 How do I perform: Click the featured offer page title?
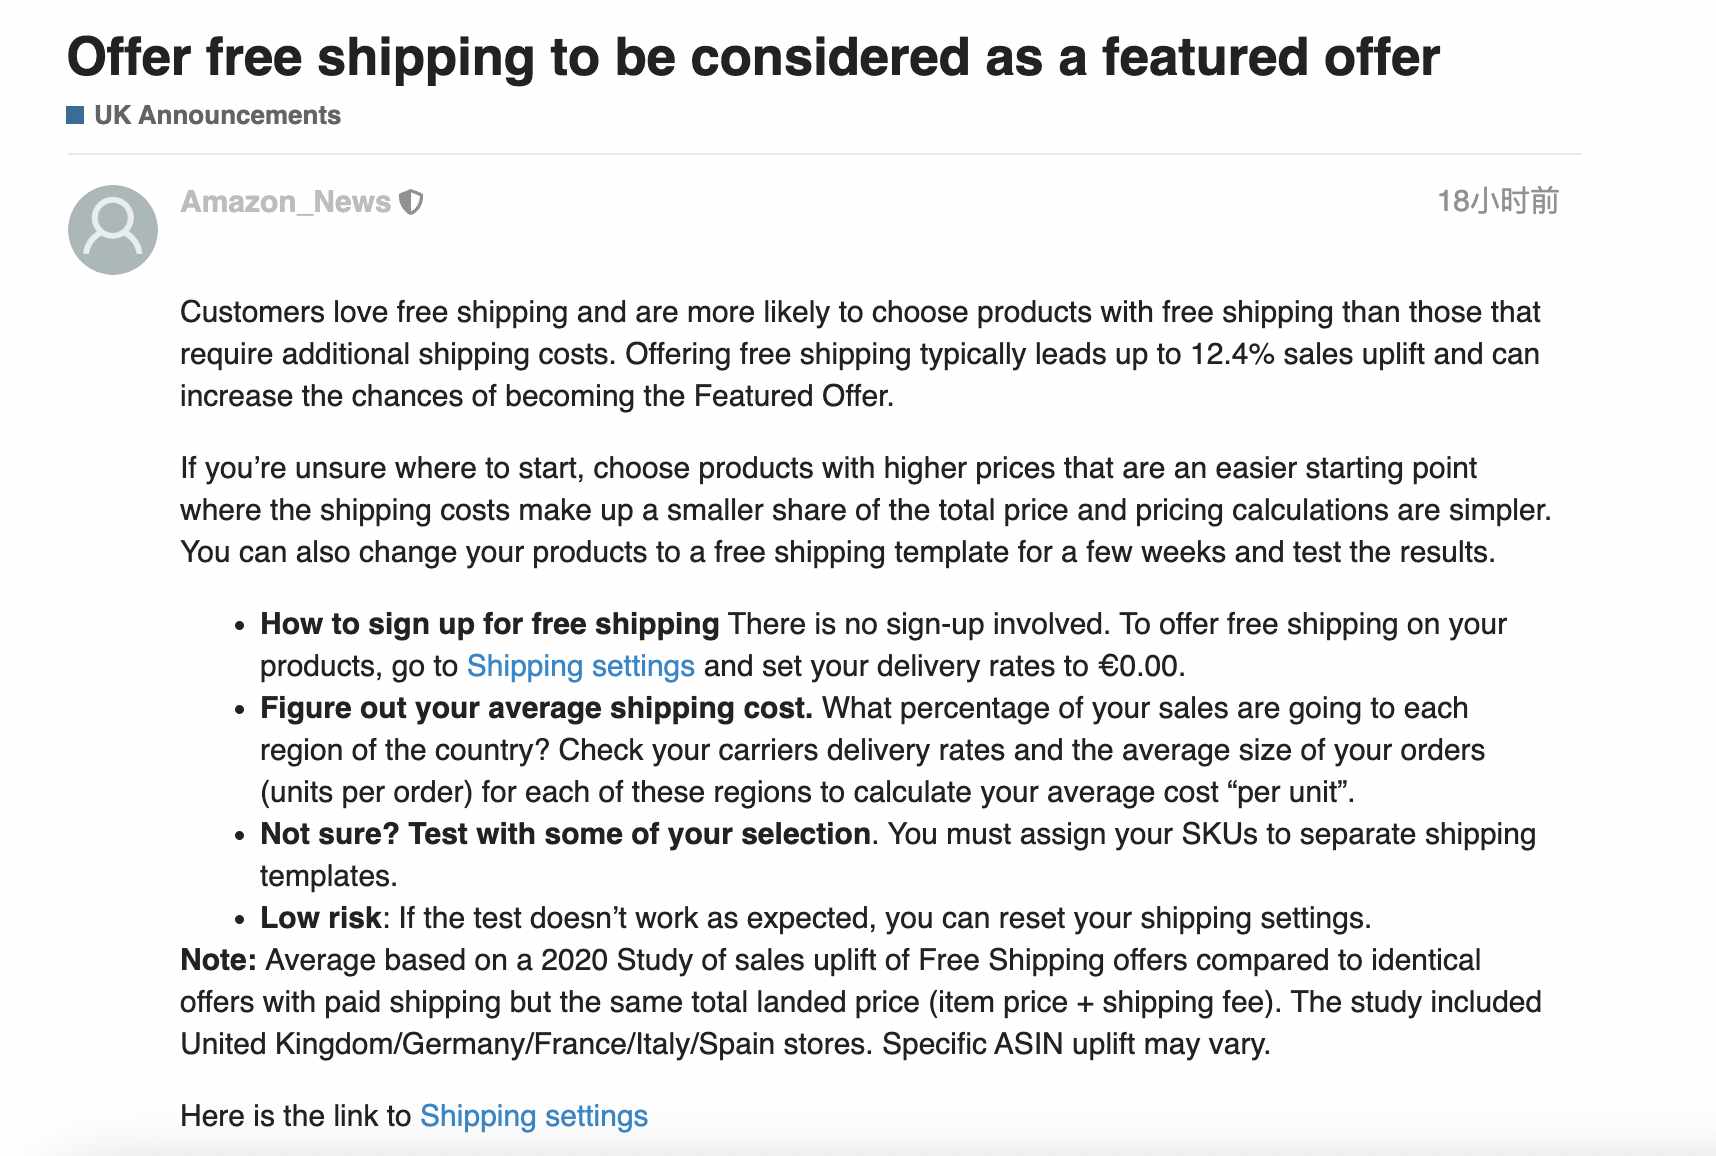point(753,57)
